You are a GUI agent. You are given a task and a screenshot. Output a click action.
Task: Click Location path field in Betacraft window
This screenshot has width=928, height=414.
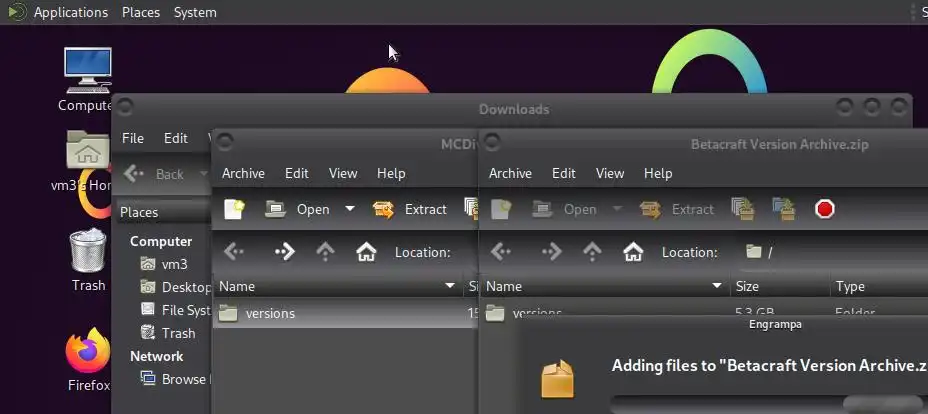tap(834, 253)
